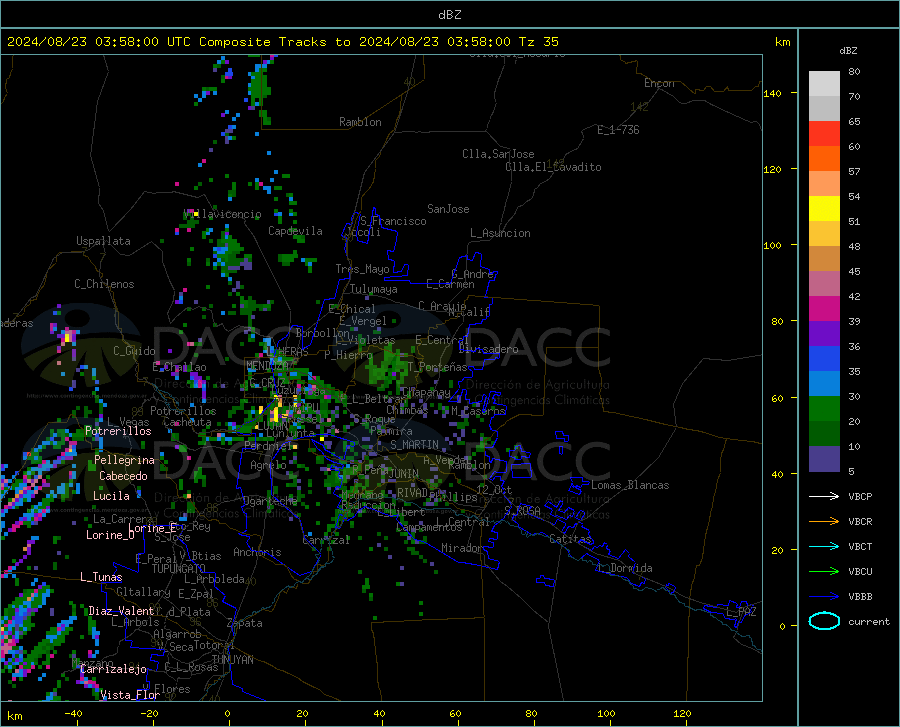Screen dimensions: 900x727
Task: Click the blue VBBB arrow legend icon
Action: pyautogui.click(x=824, y=597)
